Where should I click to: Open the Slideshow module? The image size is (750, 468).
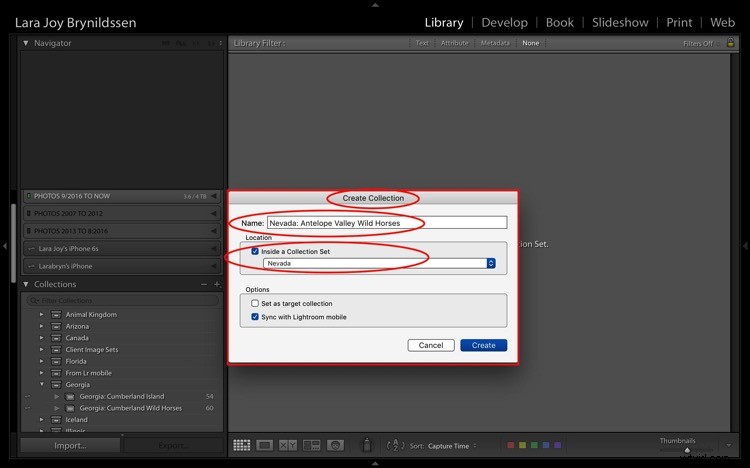coord(620,22)
